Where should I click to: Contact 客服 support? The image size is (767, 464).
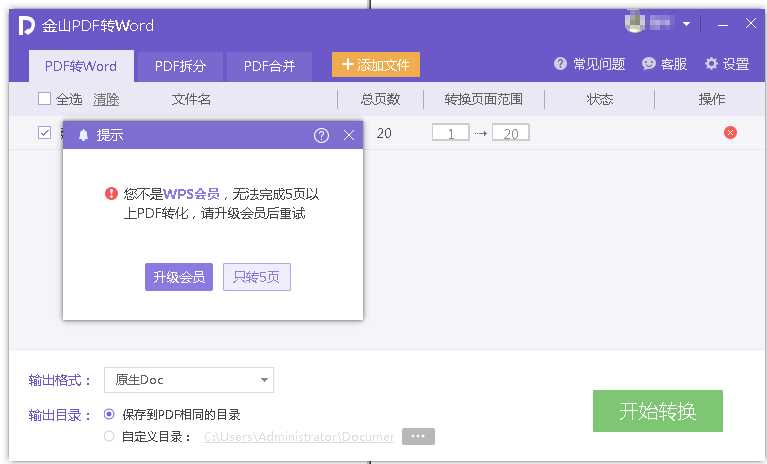coord(665,64)
